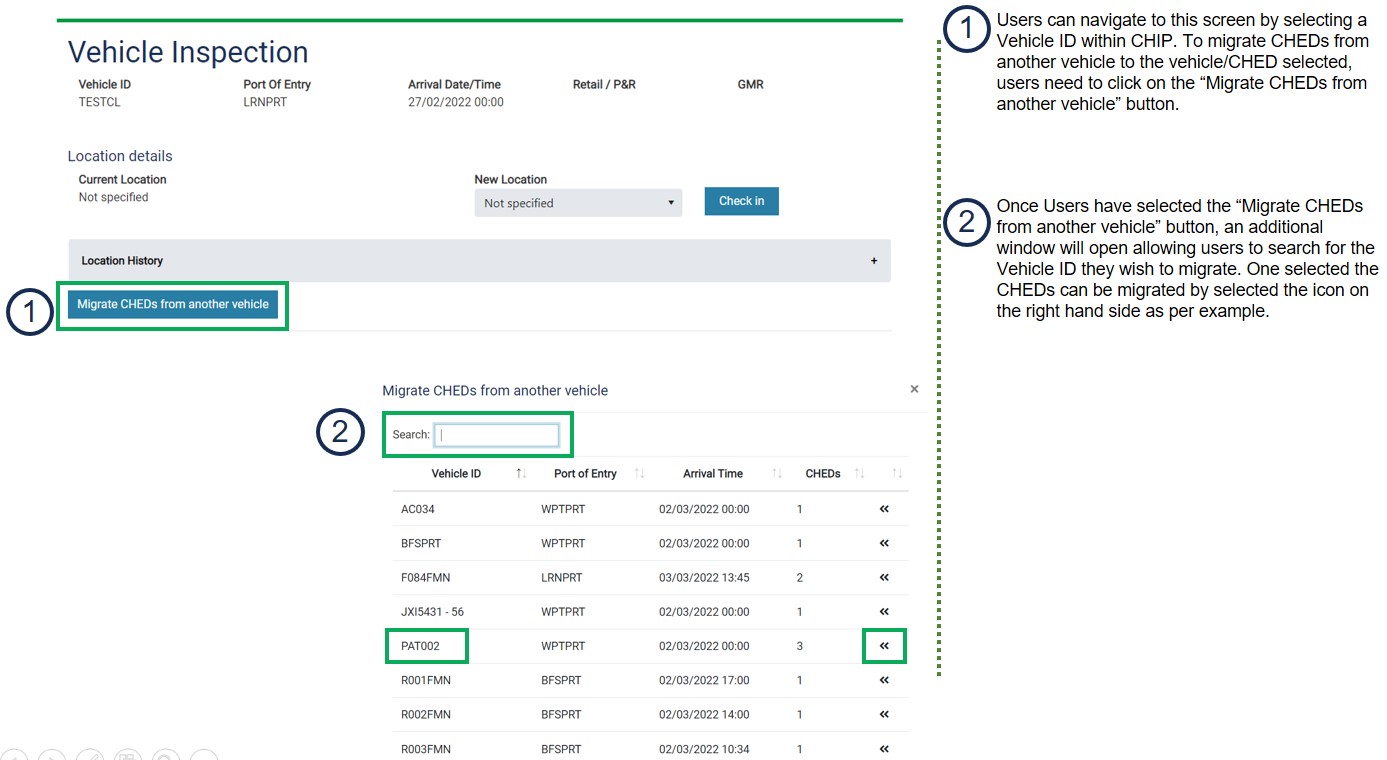Click migrate icon for vehicle AC034
This screenshot has height=760, width=1387.
pos(884,509)
